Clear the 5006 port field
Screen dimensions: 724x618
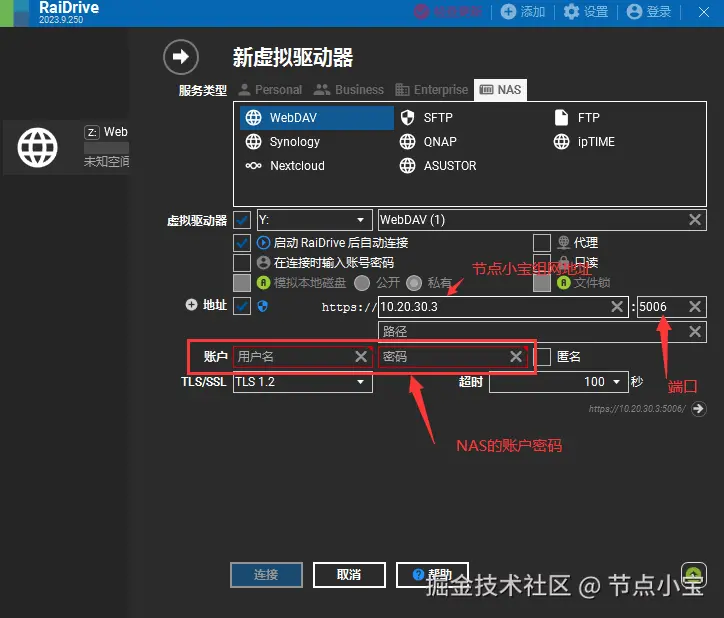point(695,307)
